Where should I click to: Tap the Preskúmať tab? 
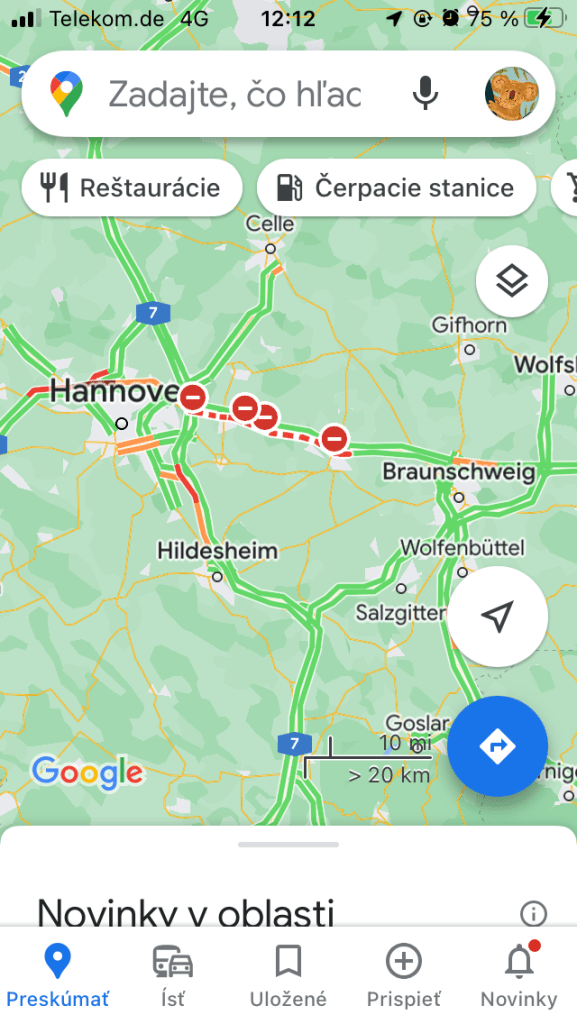click(x=57, y=976)
